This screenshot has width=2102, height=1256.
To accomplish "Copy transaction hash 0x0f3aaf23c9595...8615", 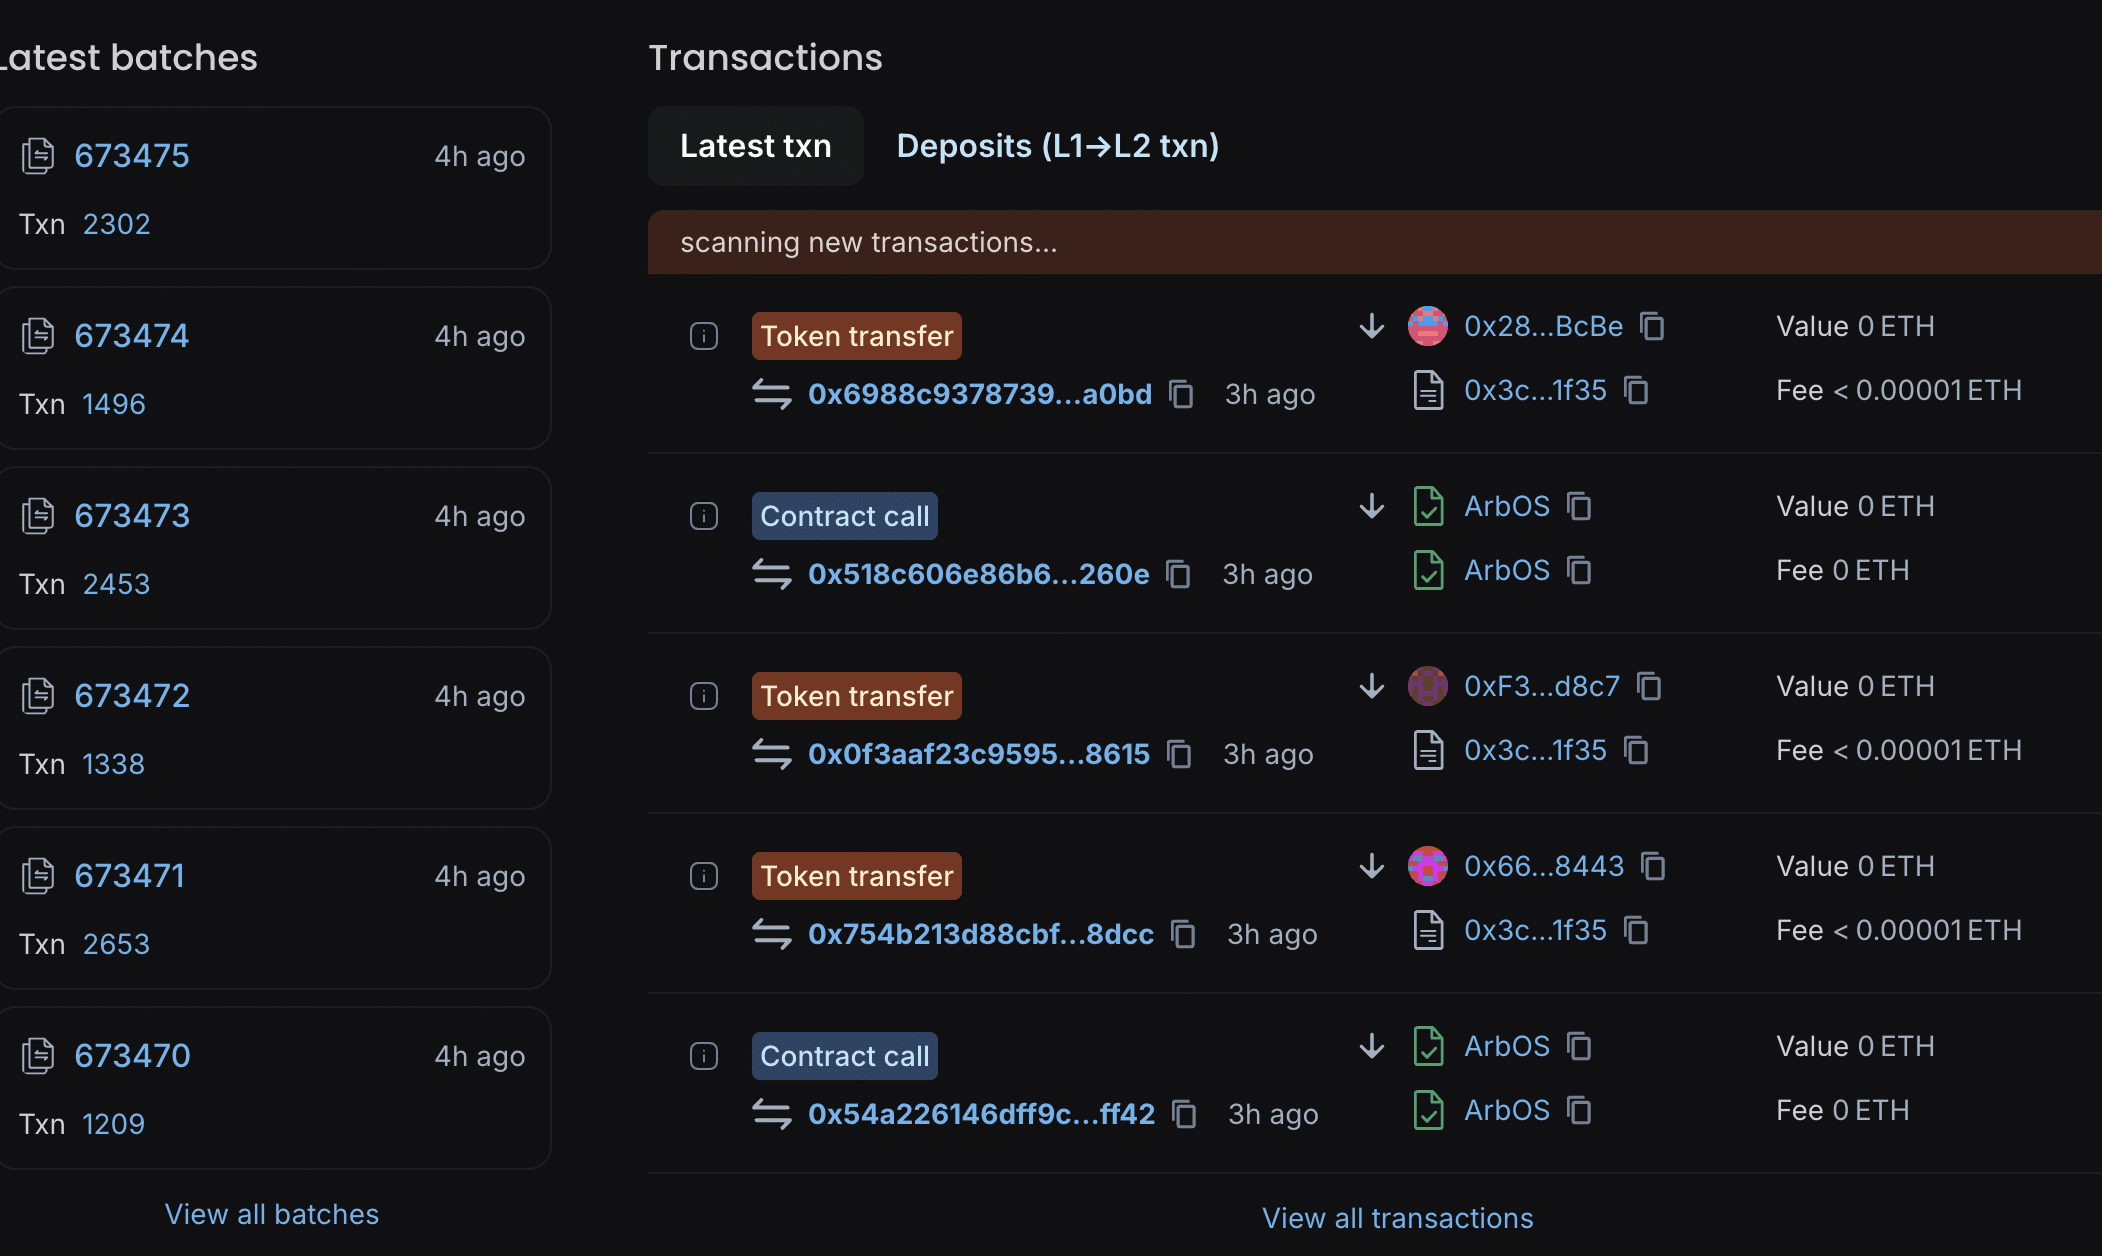I will [x=1180, y=755].
